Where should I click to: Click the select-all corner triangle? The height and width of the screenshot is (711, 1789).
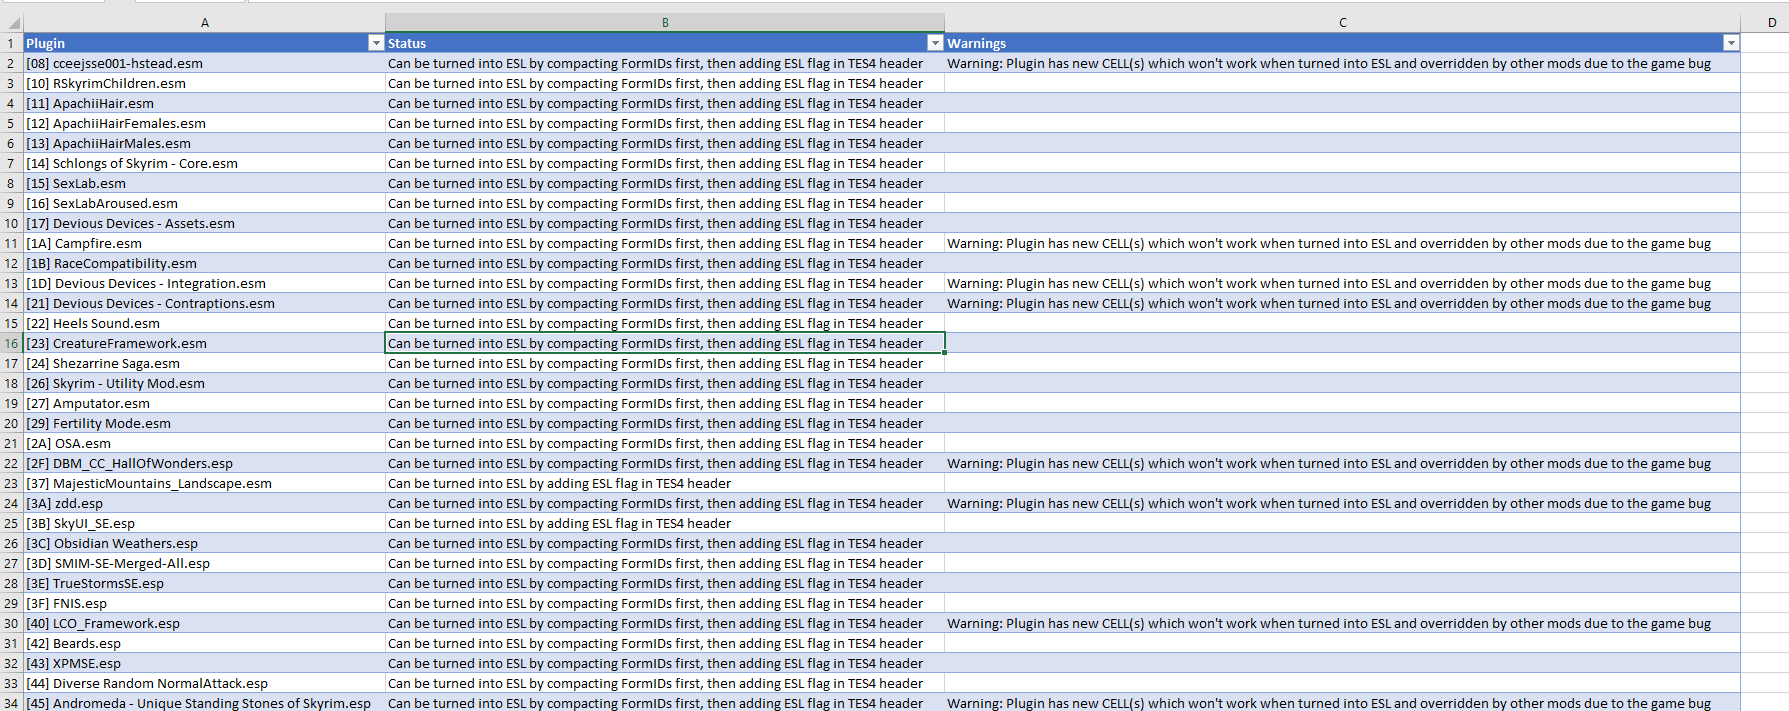pos(12,22)
